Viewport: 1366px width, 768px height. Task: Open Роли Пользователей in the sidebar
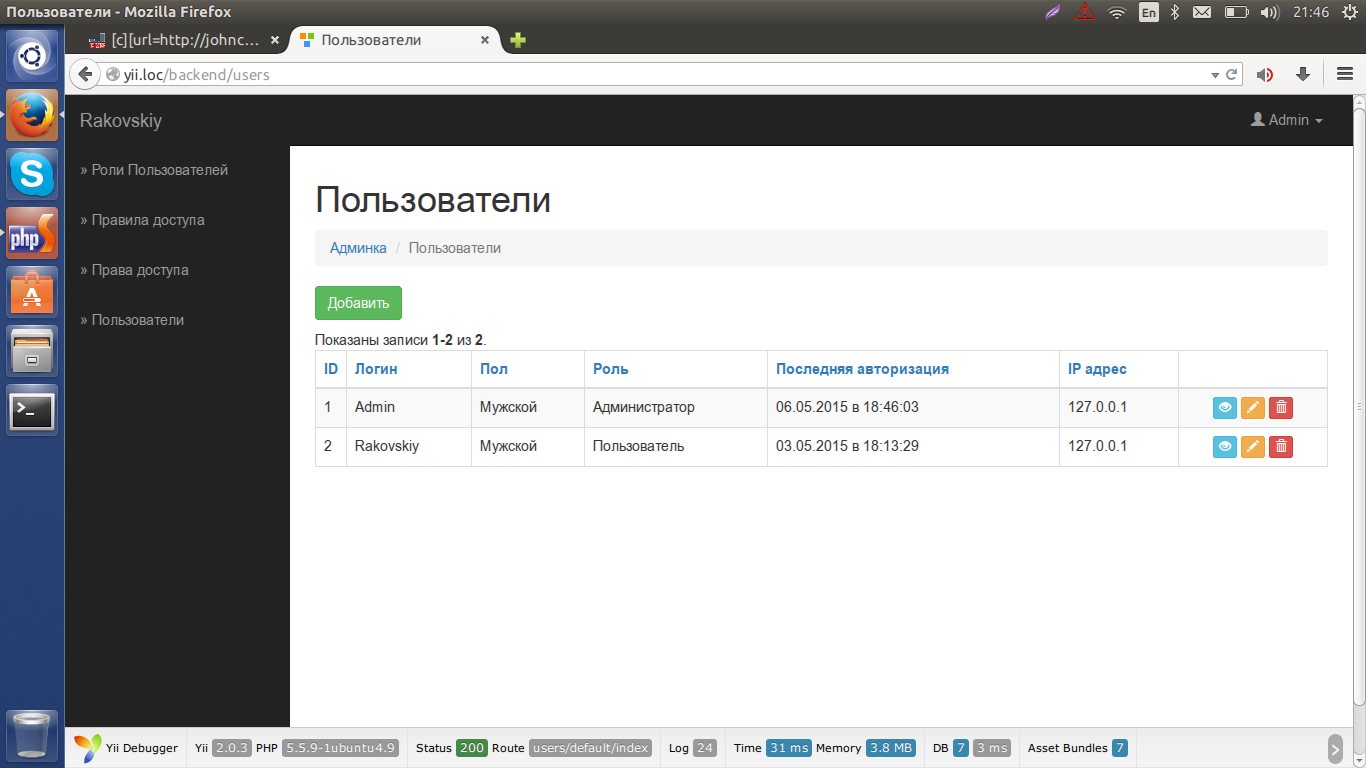click(159, 170)
